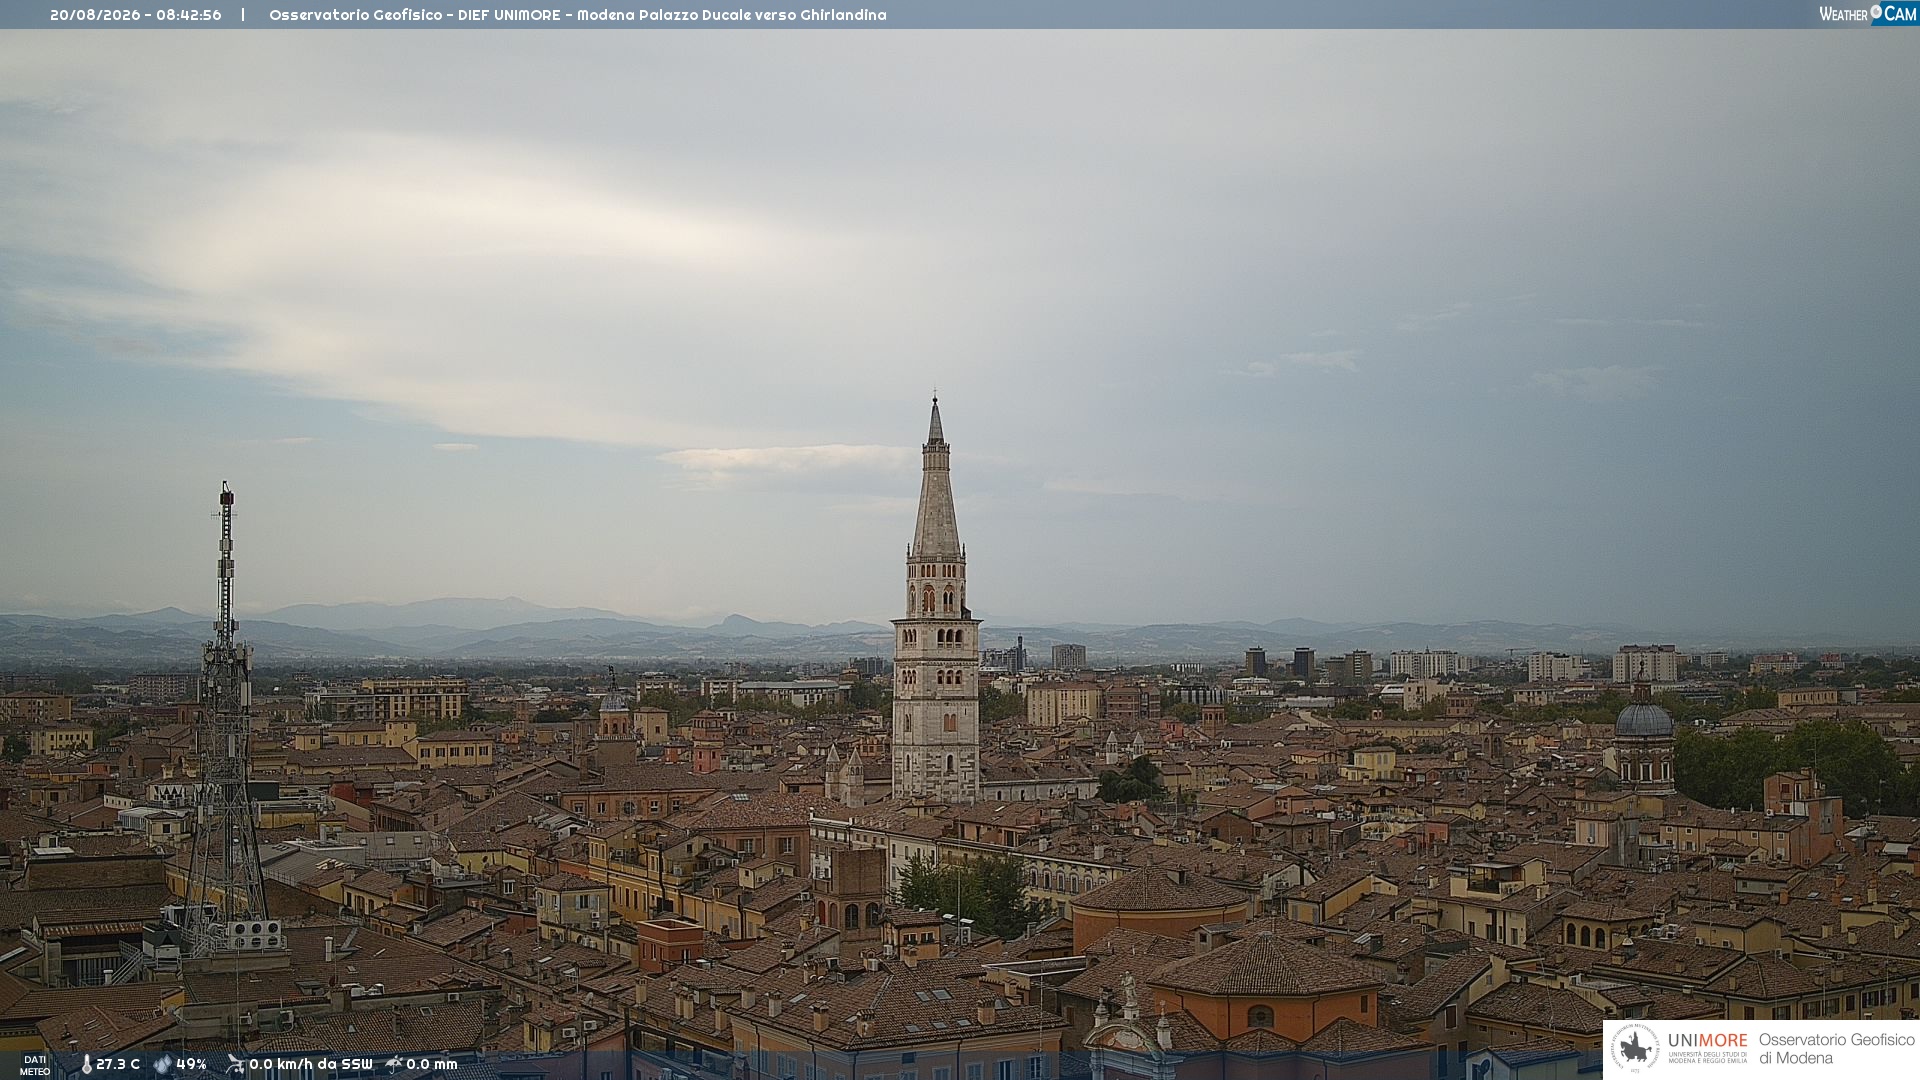
Task: Click the 49% humidity value
Action: point(191,1064)
